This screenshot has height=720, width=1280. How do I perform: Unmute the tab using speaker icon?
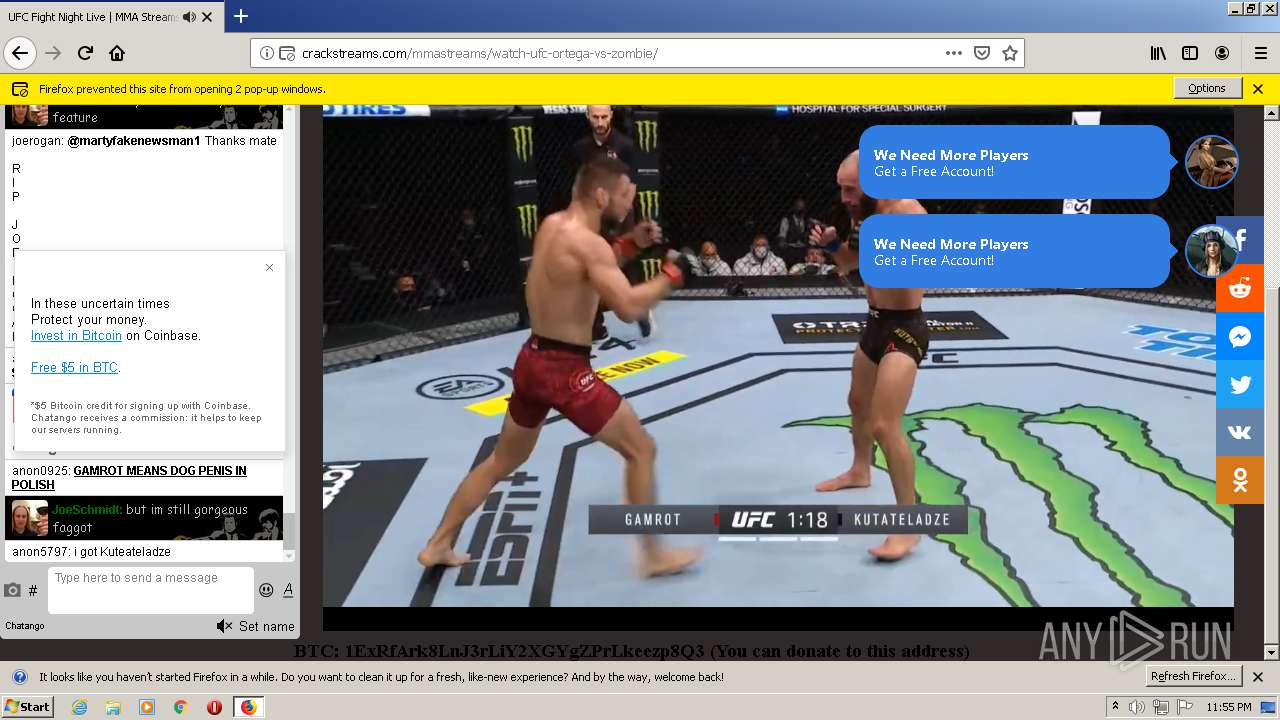pyautogui.click(x=189, y=17)
